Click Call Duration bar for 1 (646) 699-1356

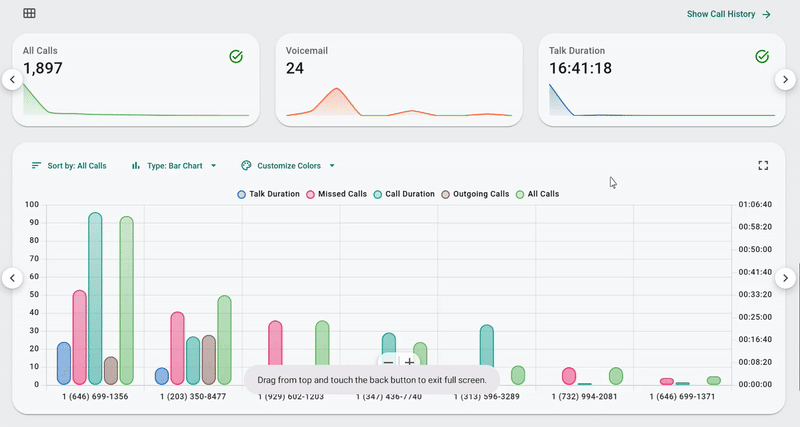95,298
